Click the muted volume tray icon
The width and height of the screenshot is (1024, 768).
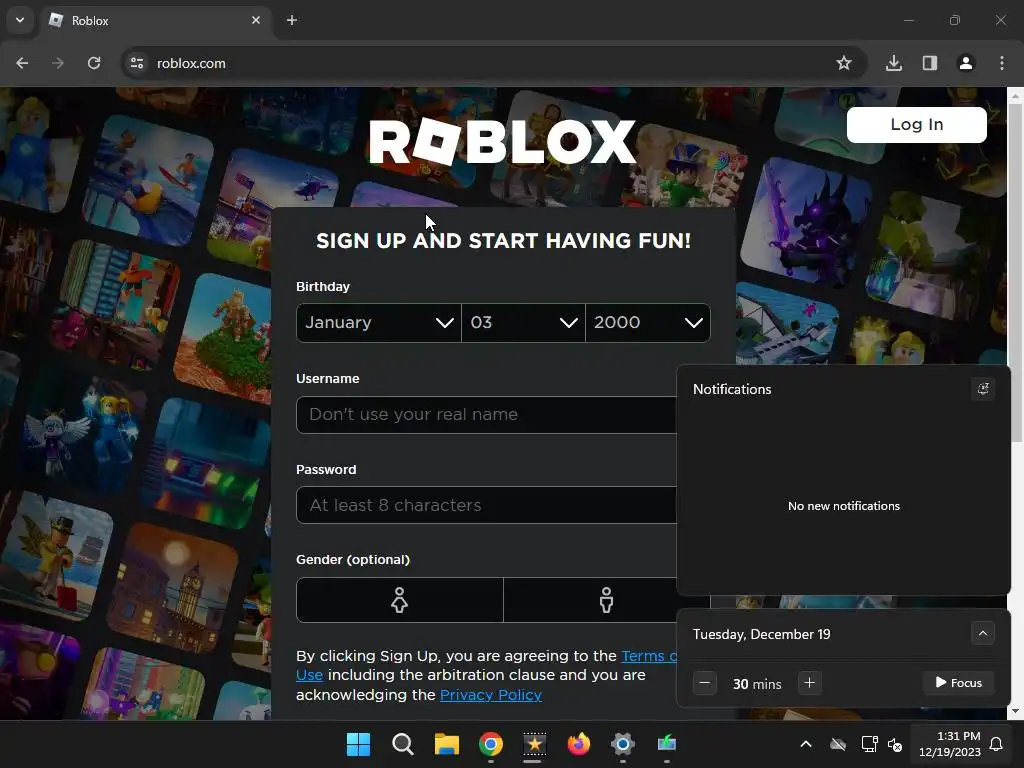895,744
